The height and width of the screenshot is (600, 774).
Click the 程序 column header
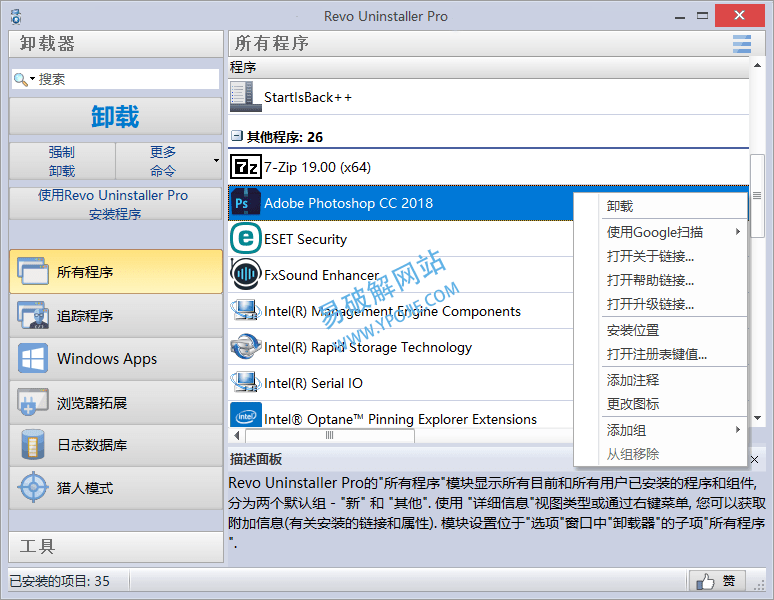pyautogui.click(x=489, y=67)
